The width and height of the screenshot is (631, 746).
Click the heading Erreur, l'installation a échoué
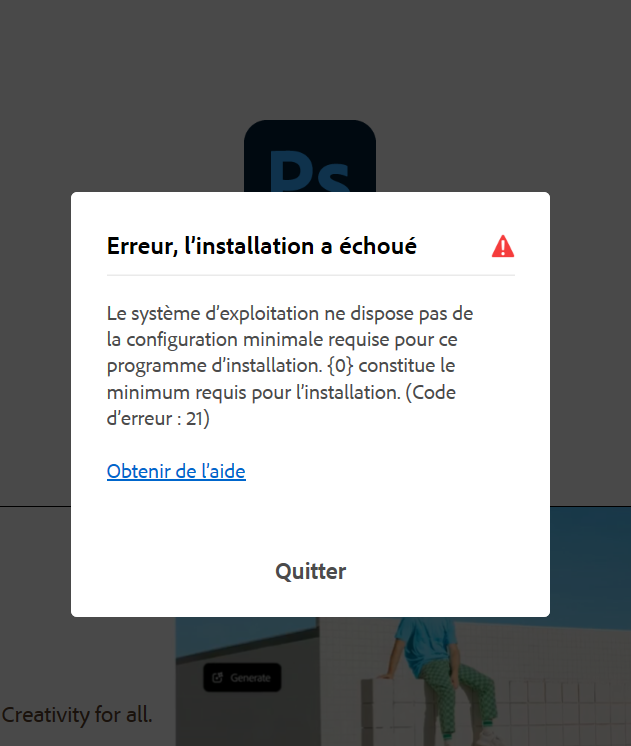pyautogui.click(x=262, y=246)
